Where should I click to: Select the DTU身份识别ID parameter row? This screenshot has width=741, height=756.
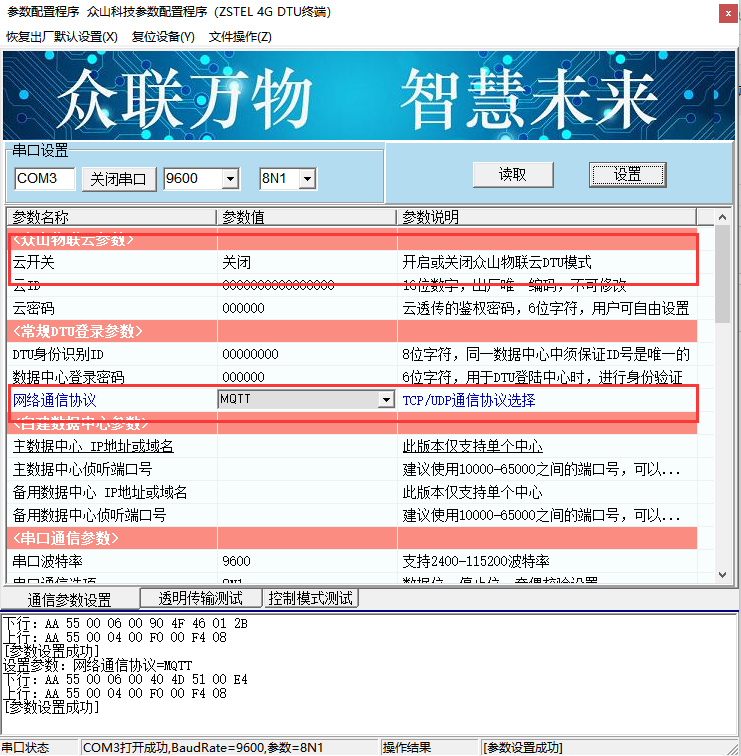[x=352, y=354]
